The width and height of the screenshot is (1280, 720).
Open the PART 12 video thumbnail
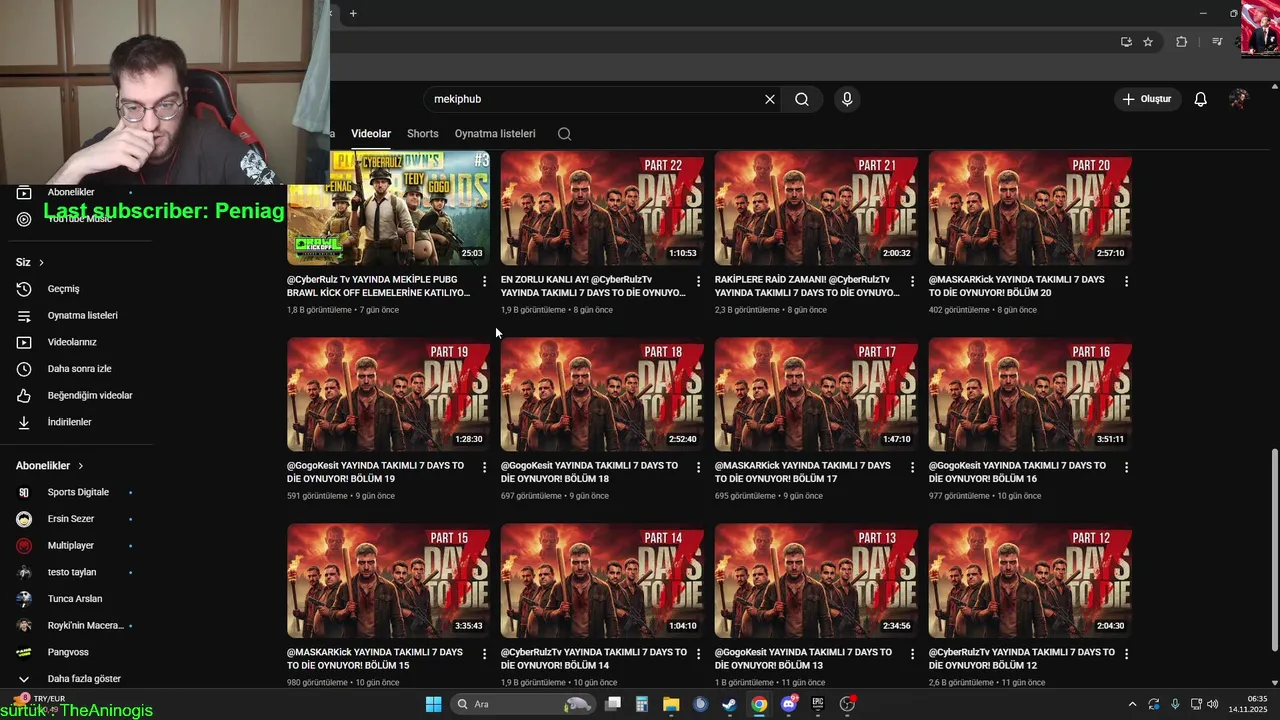(1030, 581)
